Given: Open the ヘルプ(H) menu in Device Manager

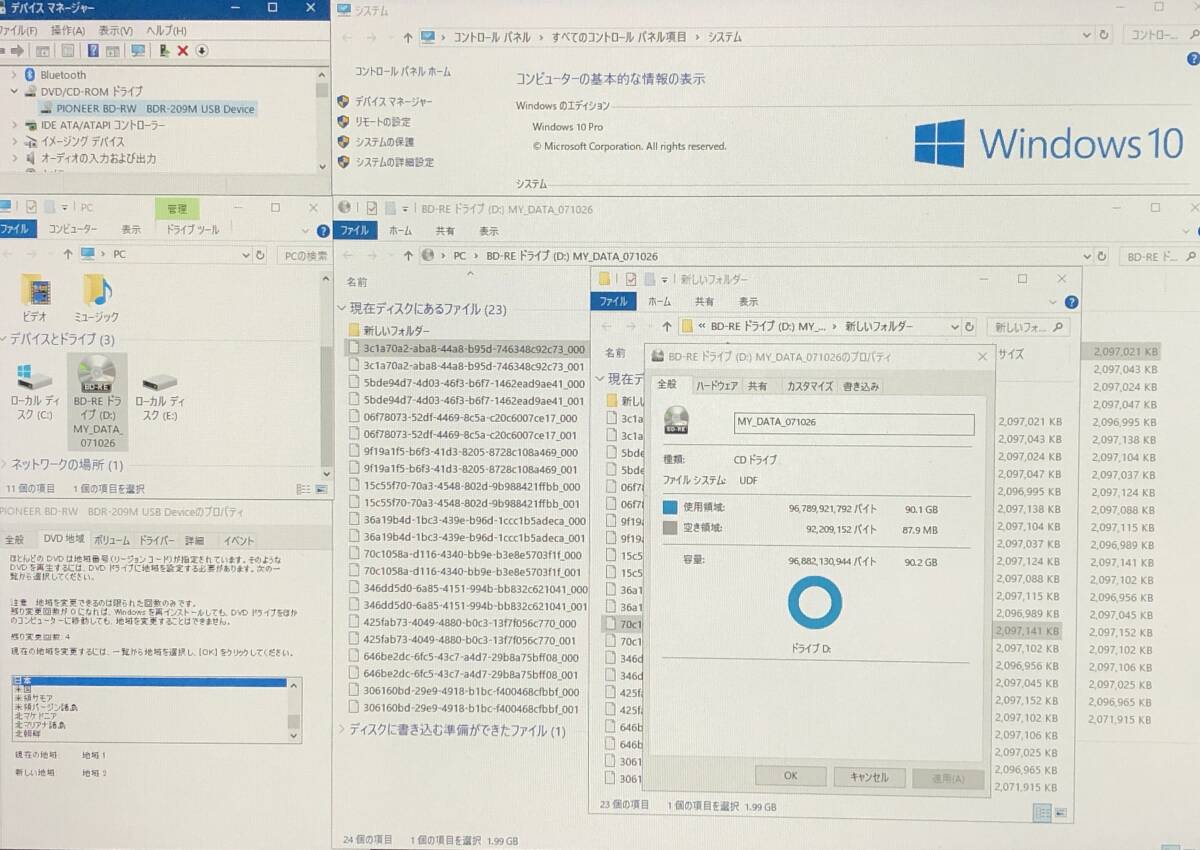Looking at the screenshot, I should (x=167, y=30).
